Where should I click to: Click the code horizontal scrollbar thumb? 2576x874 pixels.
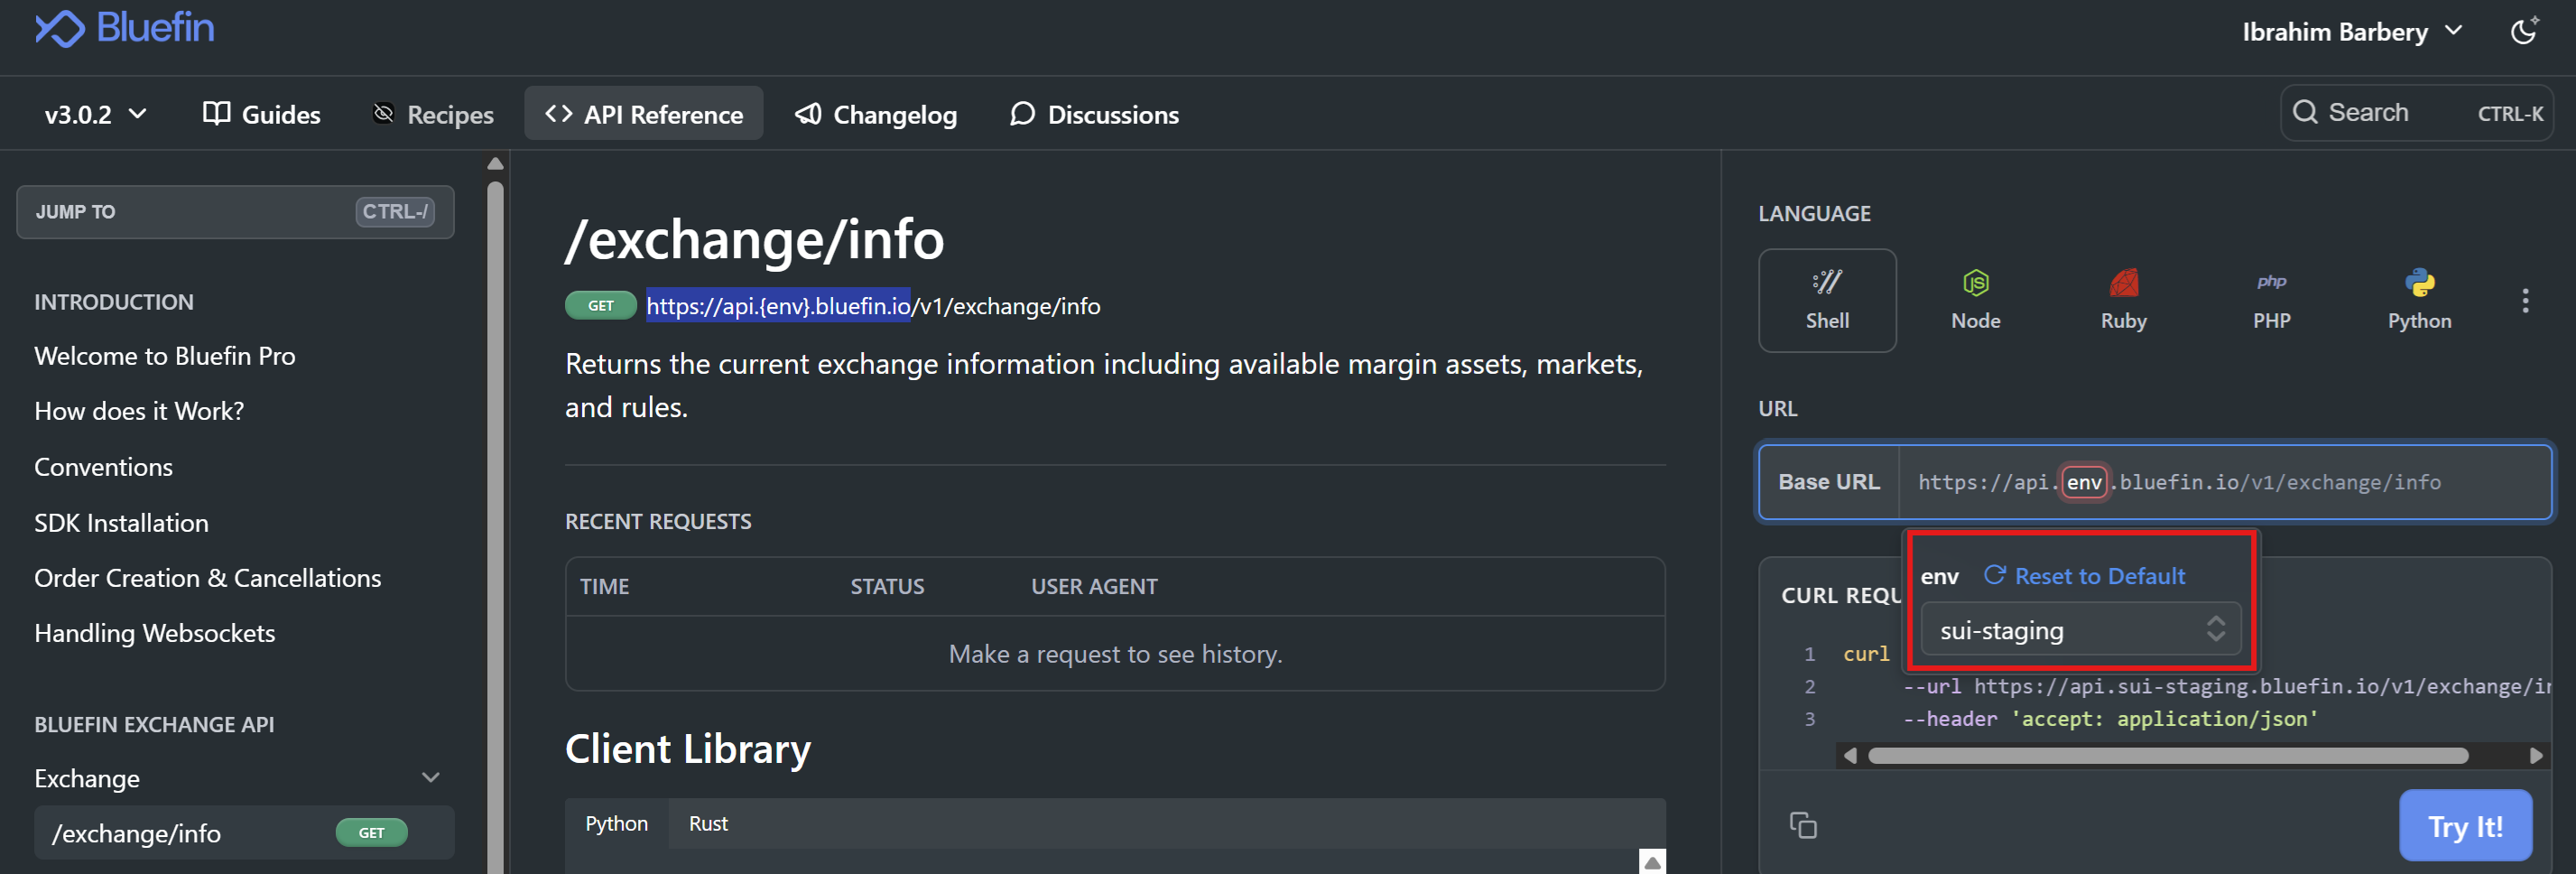tap(2168, 756)
